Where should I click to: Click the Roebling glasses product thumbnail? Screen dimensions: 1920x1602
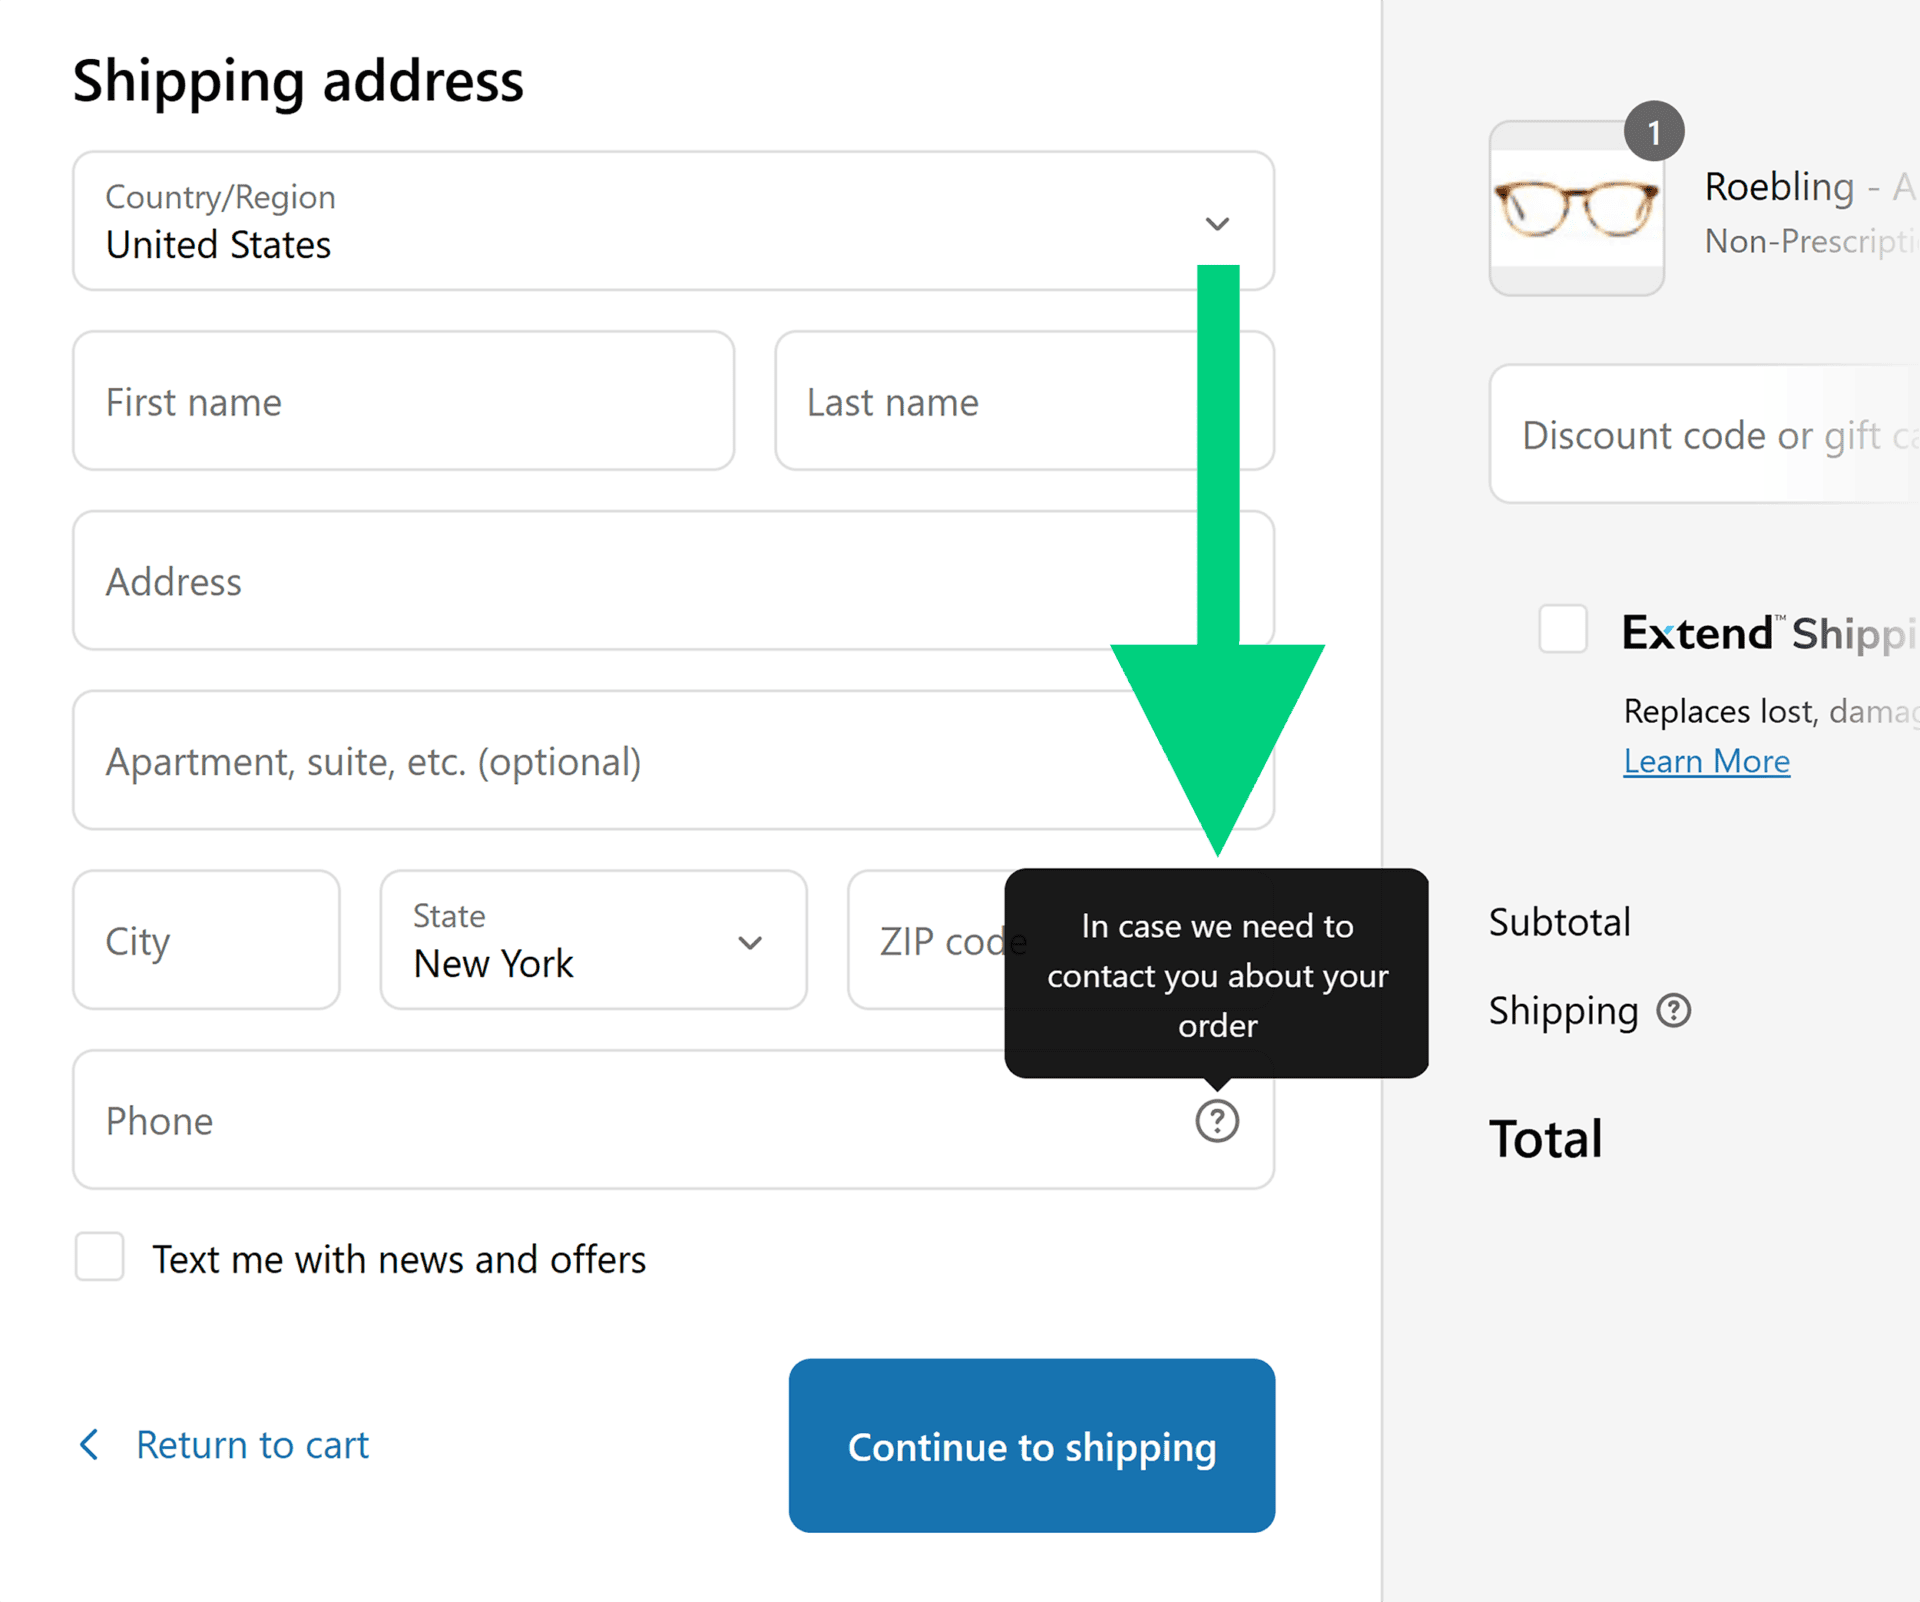pyautogui.click(x=1576, y=209)
